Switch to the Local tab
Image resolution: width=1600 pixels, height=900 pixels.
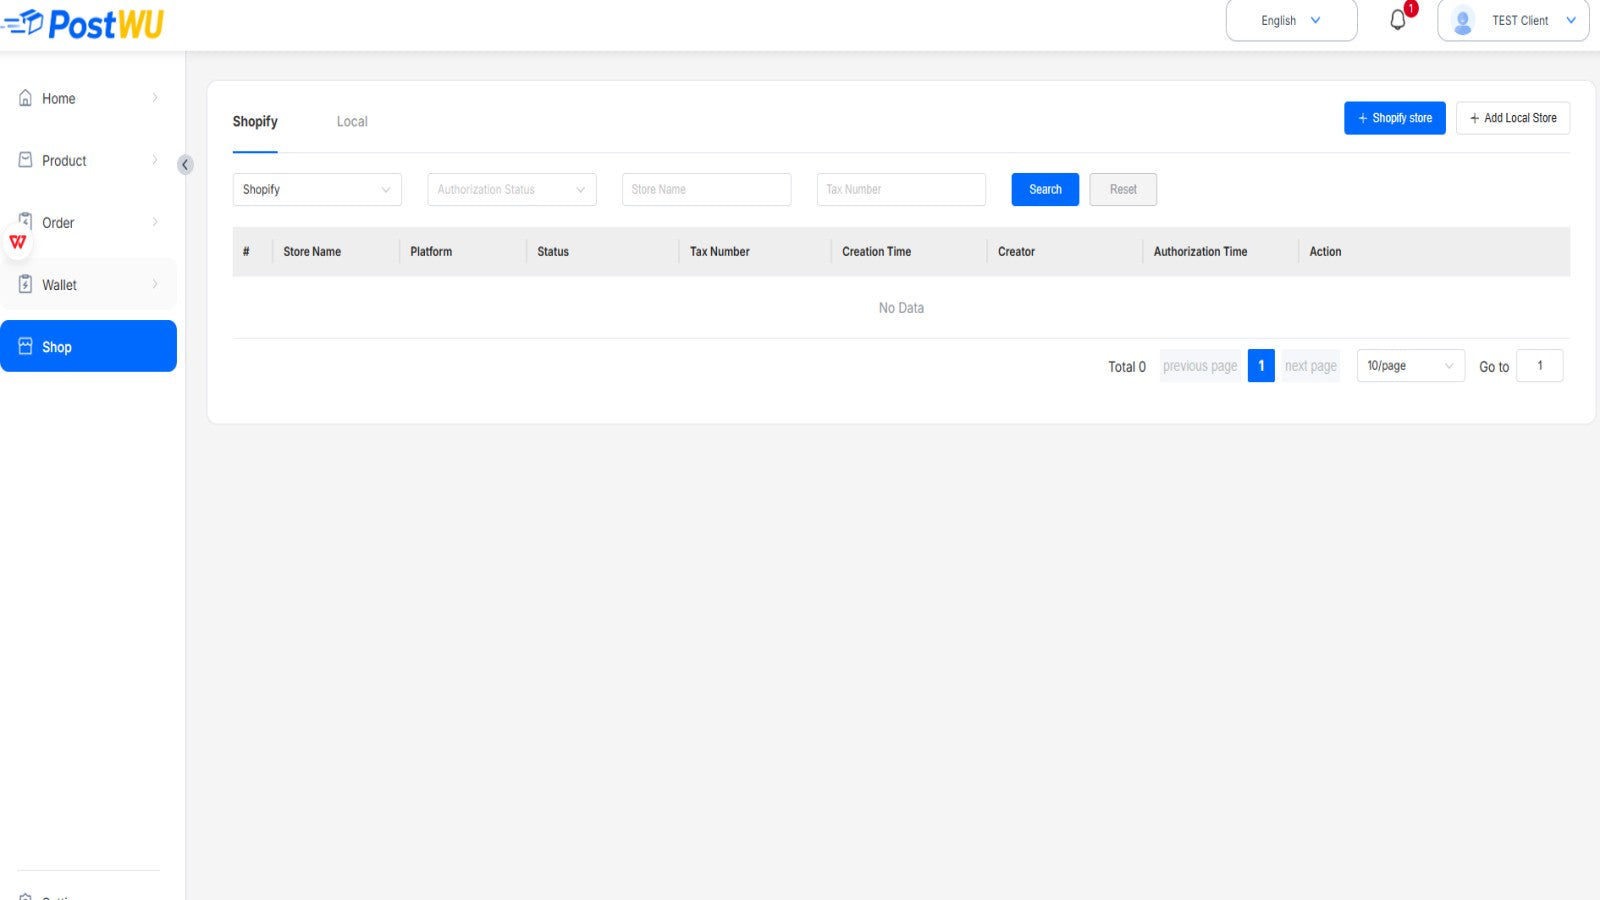coord(352,121)
